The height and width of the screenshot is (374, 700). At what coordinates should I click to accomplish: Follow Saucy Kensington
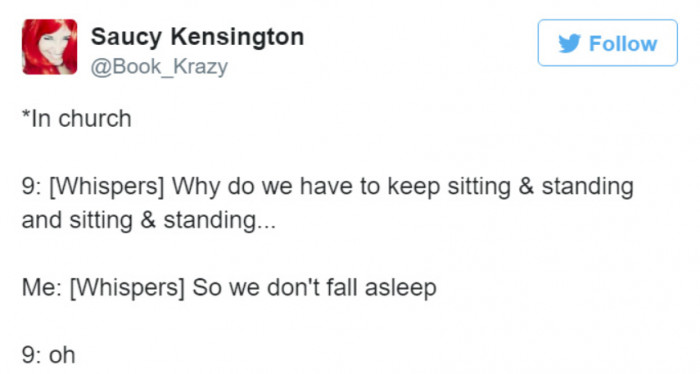[x=608, y=43]
